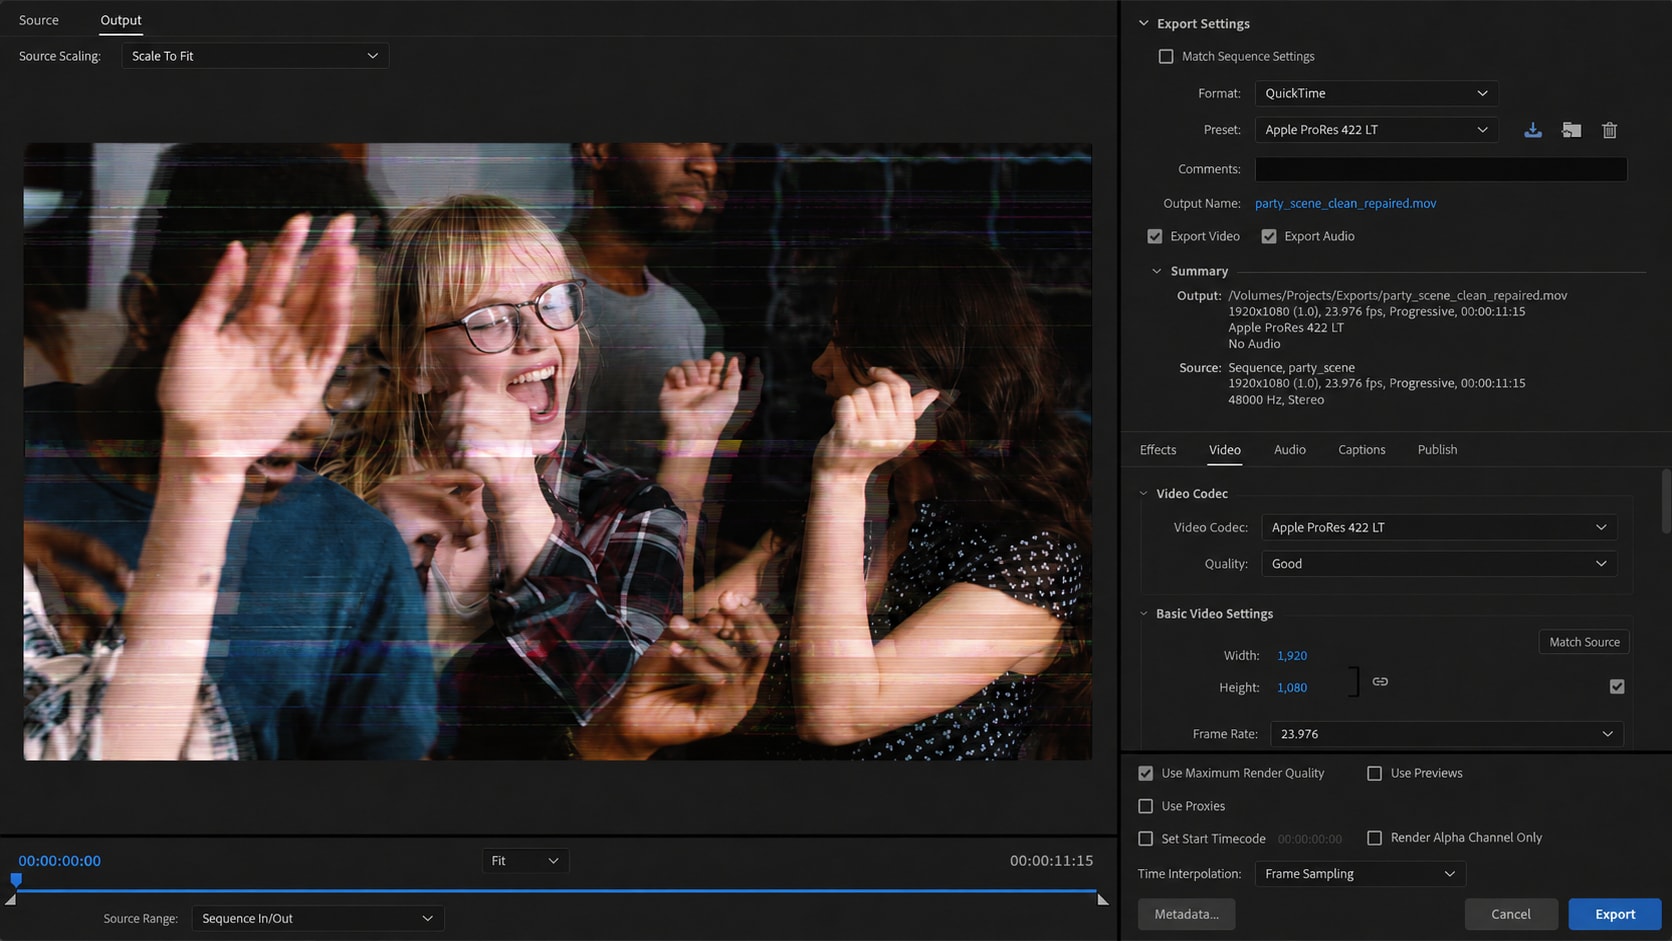Click the Start Timecode value field
1672x941 pixels.
[1309, 839]
